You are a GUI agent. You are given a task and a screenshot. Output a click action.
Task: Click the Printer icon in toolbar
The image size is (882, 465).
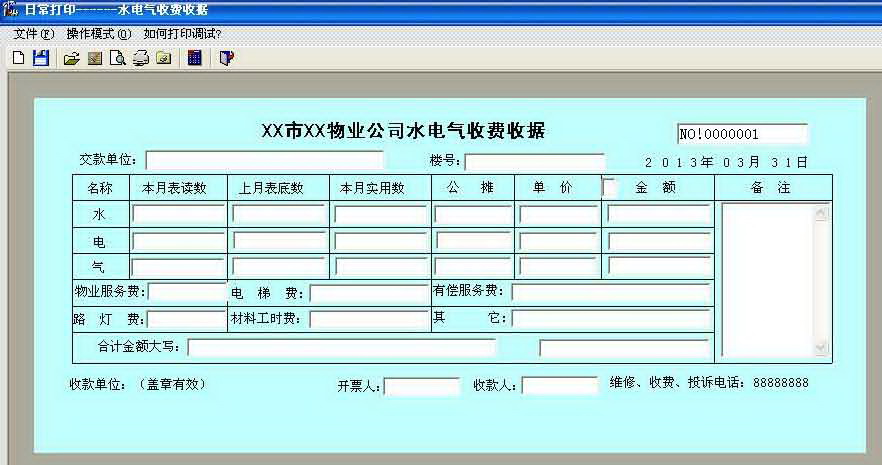141,58
